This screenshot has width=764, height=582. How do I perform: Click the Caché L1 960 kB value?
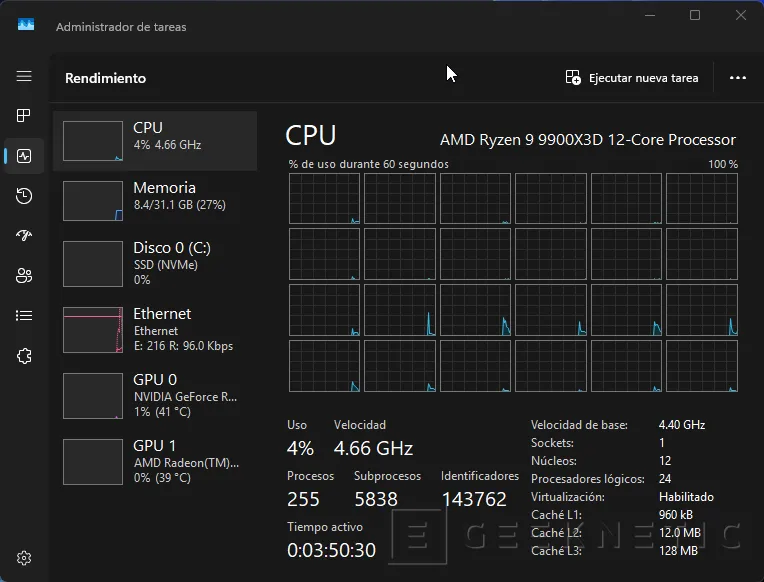(675, 515)
